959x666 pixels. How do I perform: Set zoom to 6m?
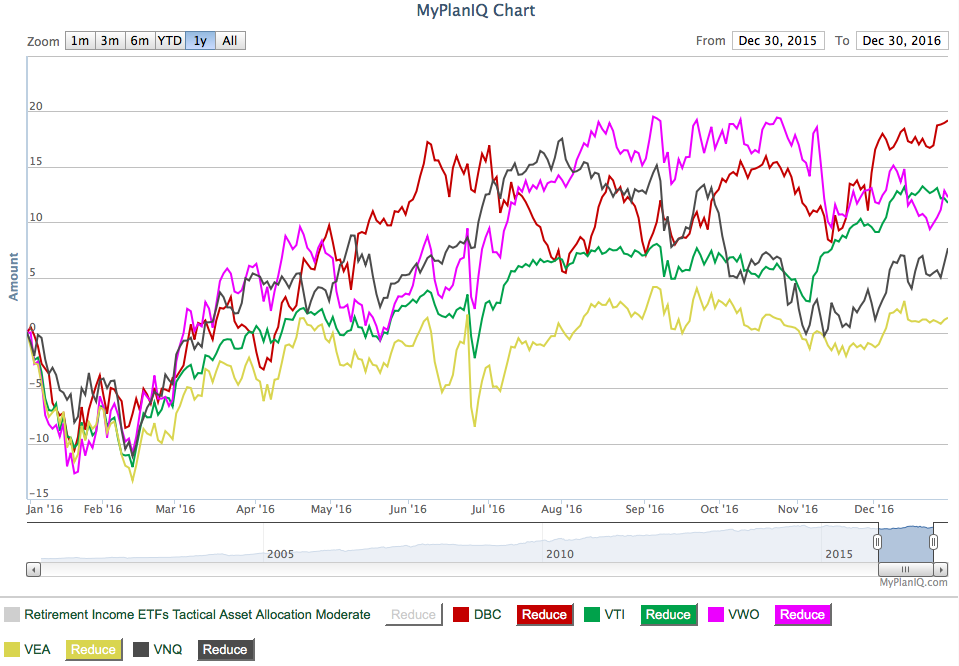coord(140,40)
